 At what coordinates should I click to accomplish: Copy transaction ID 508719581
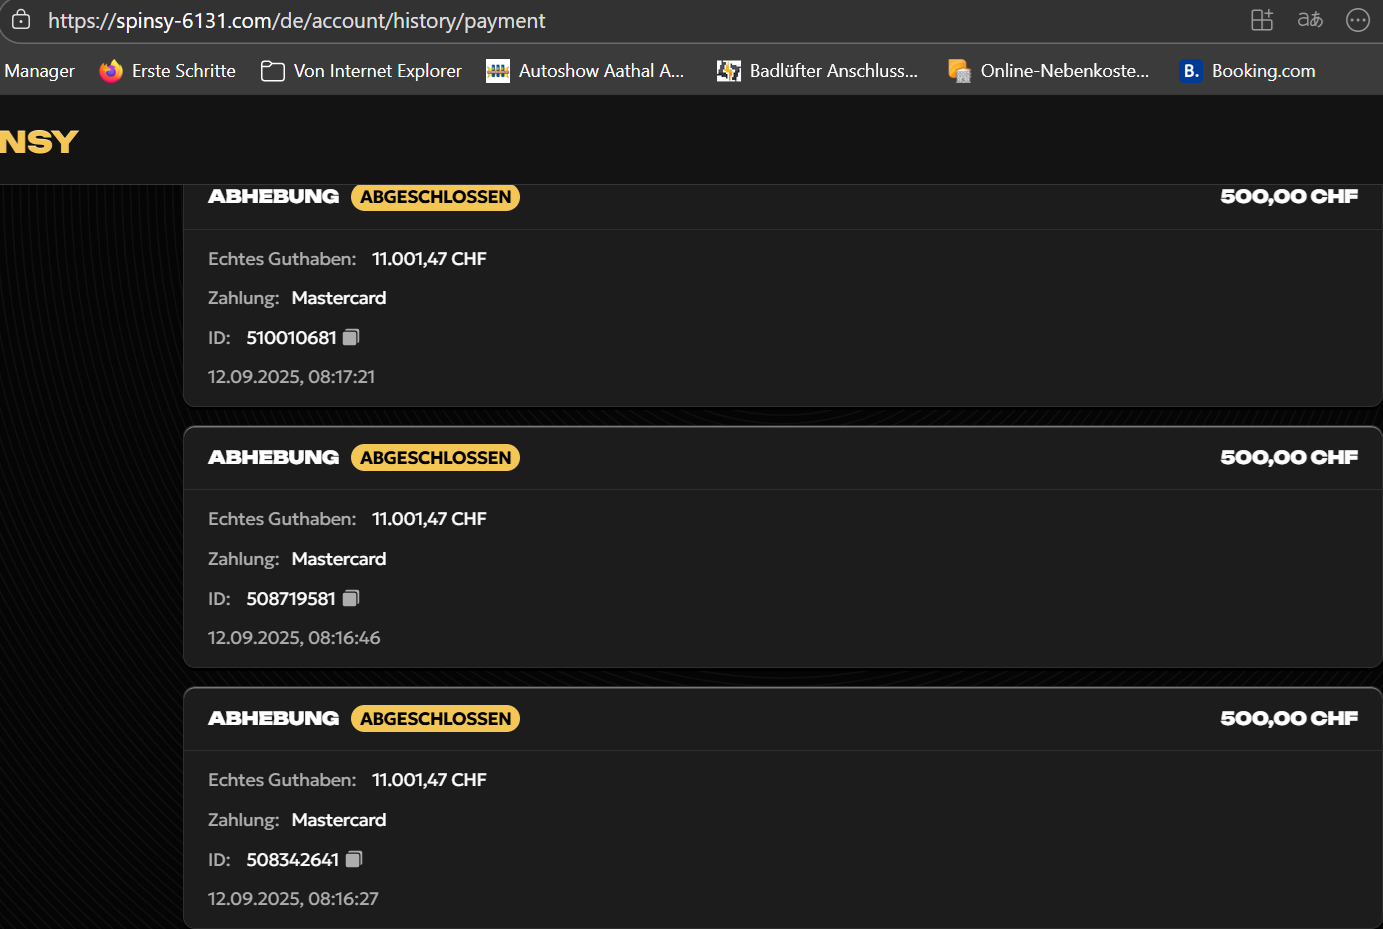click(x=351, y=598)
